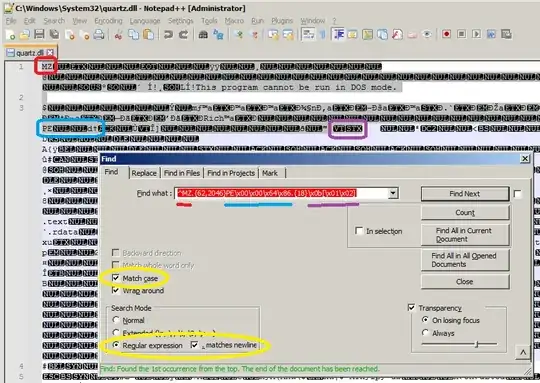Adjust the transparency slider handle
Screen dimensions: 540x383
(x=477, y=344)
